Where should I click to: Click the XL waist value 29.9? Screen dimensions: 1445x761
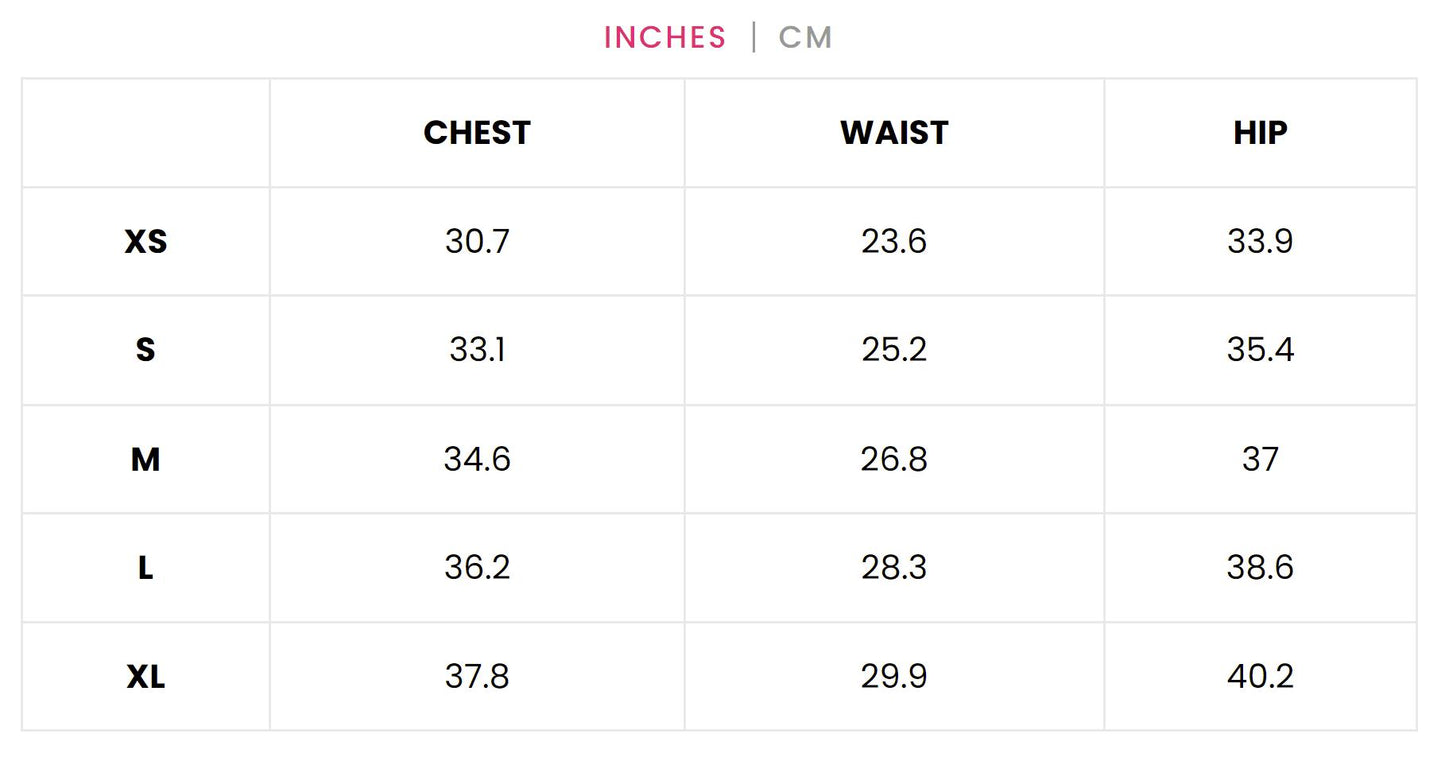click(x=894, y=677)
